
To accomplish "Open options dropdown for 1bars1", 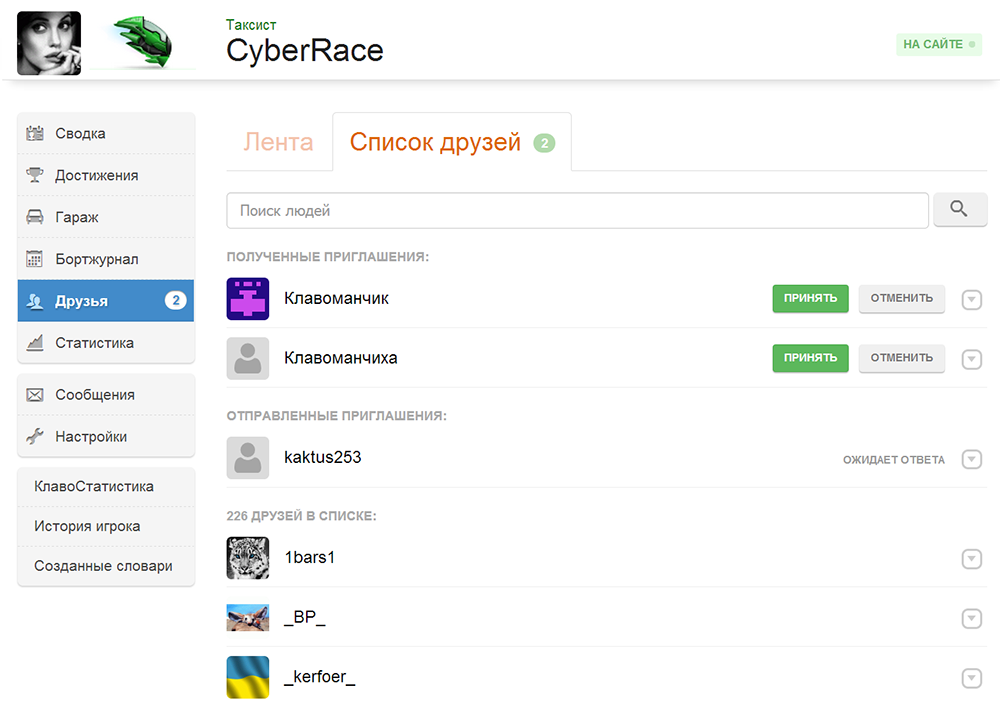I will tap(971, 559).
